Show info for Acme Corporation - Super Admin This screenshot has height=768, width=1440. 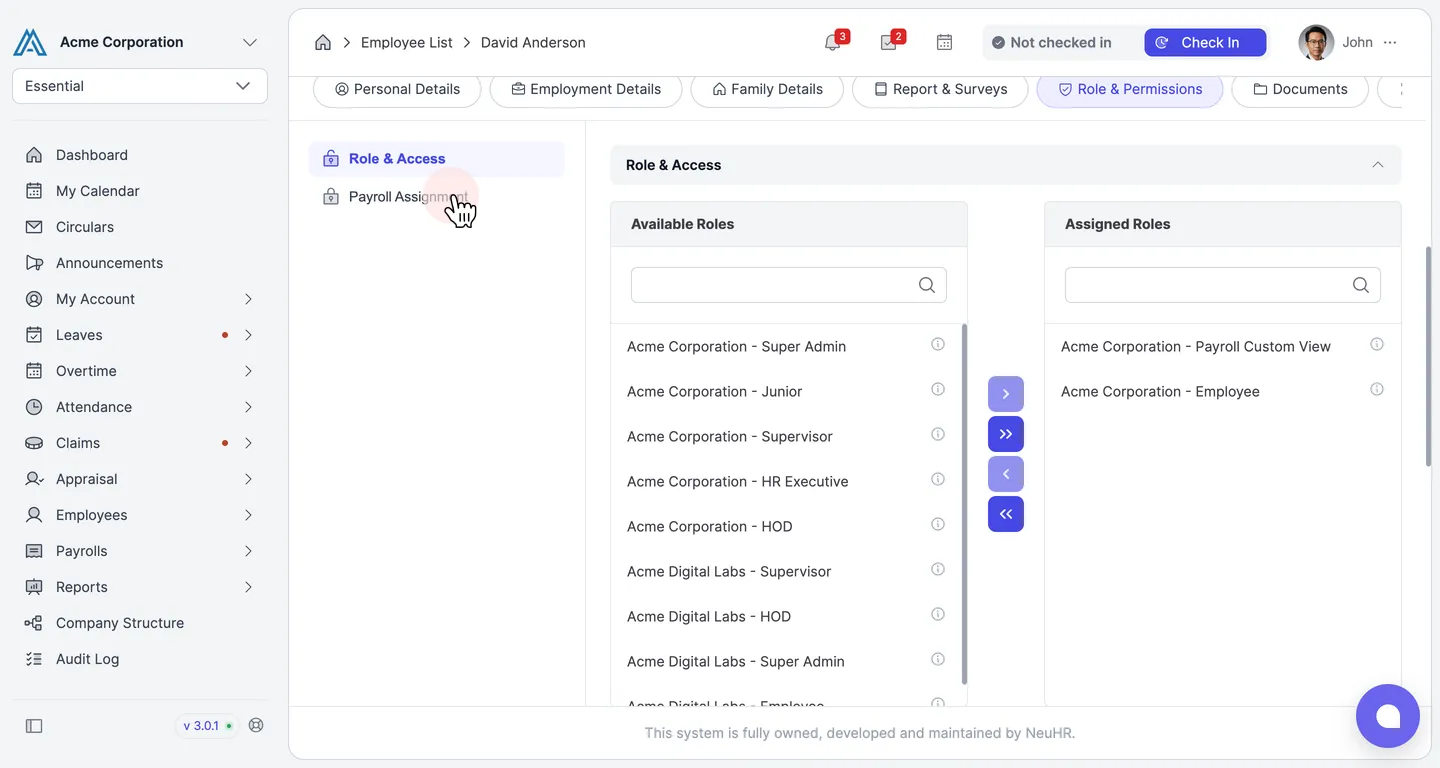coord(938,344)
